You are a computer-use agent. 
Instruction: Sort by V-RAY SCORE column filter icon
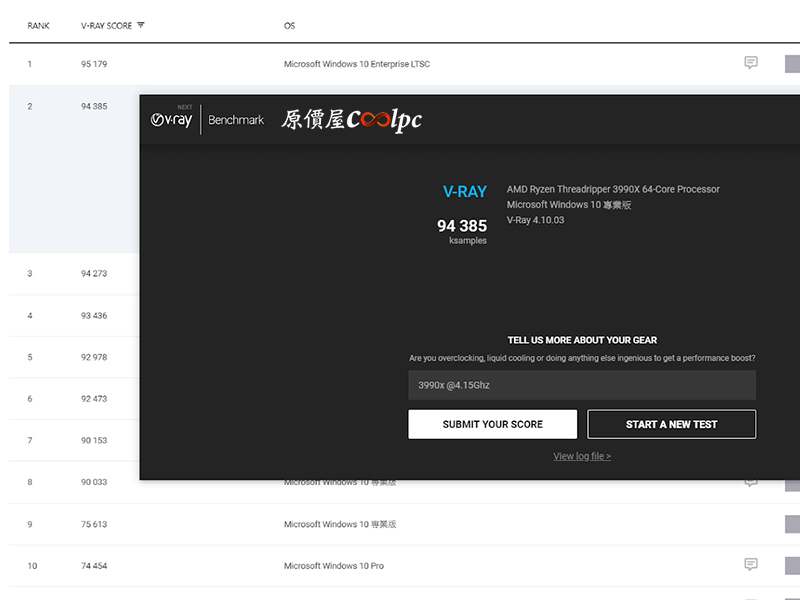141,25
